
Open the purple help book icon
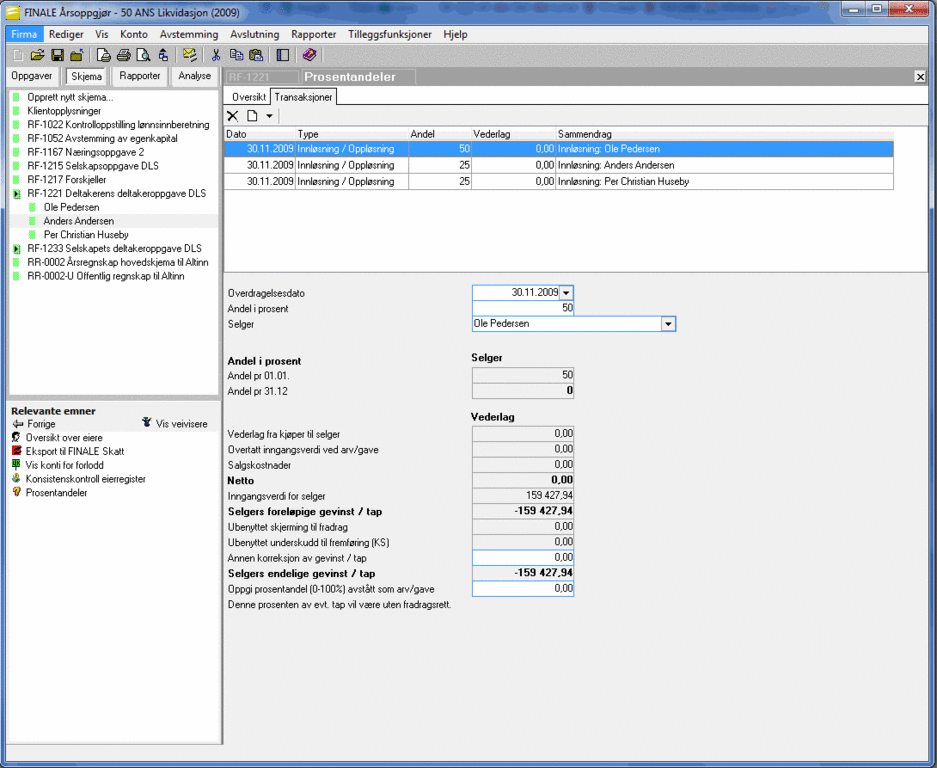click(x=309, y=55)
